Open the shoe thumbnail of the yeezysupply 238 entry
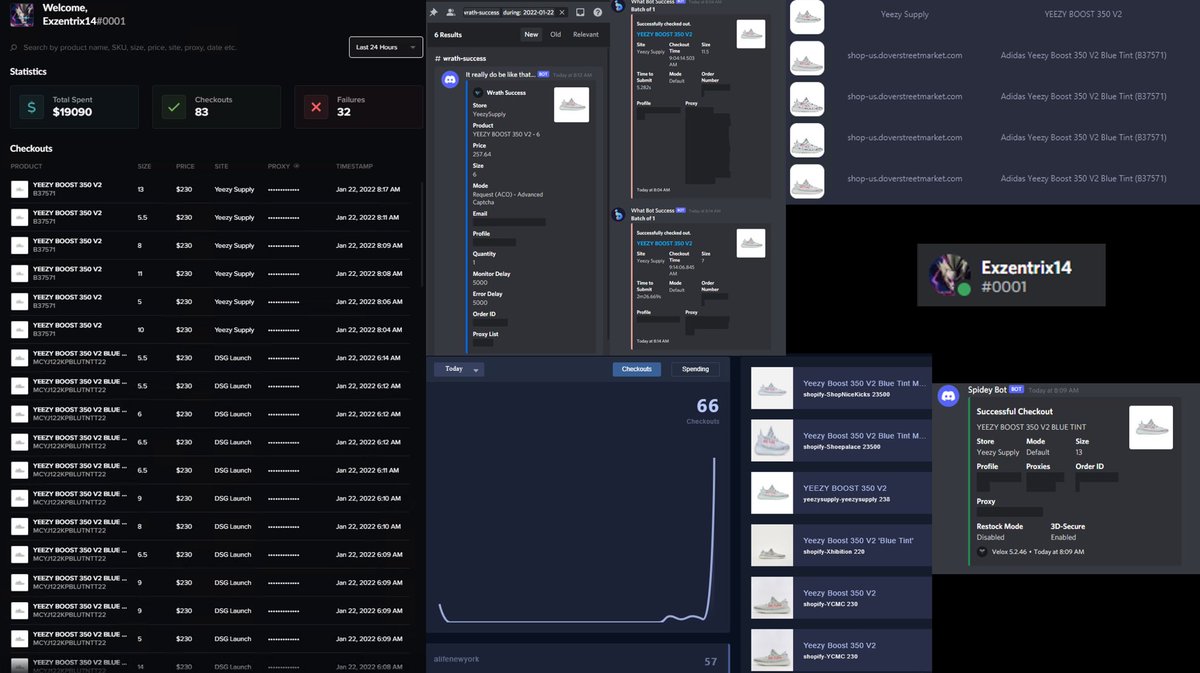1200x673 pixels. click(772, 493)
